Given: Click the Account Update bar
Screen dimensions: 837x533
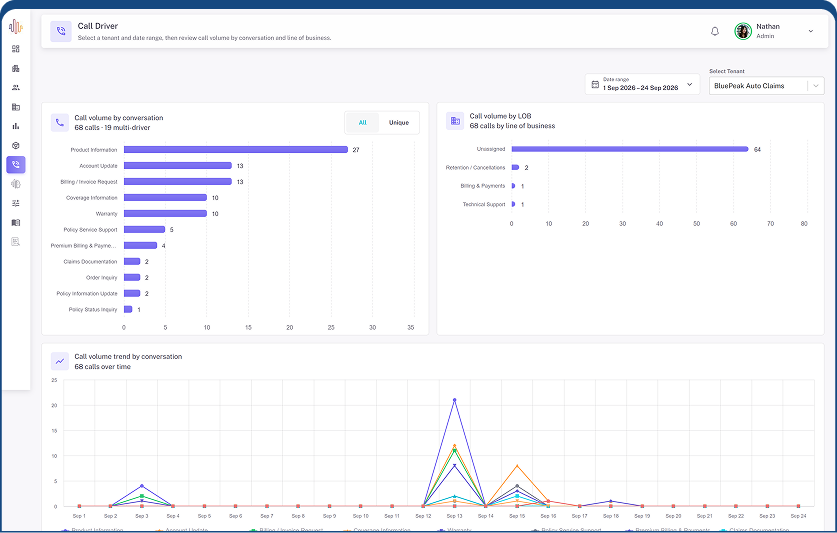Looking at the screenshot, I should 178,166.
